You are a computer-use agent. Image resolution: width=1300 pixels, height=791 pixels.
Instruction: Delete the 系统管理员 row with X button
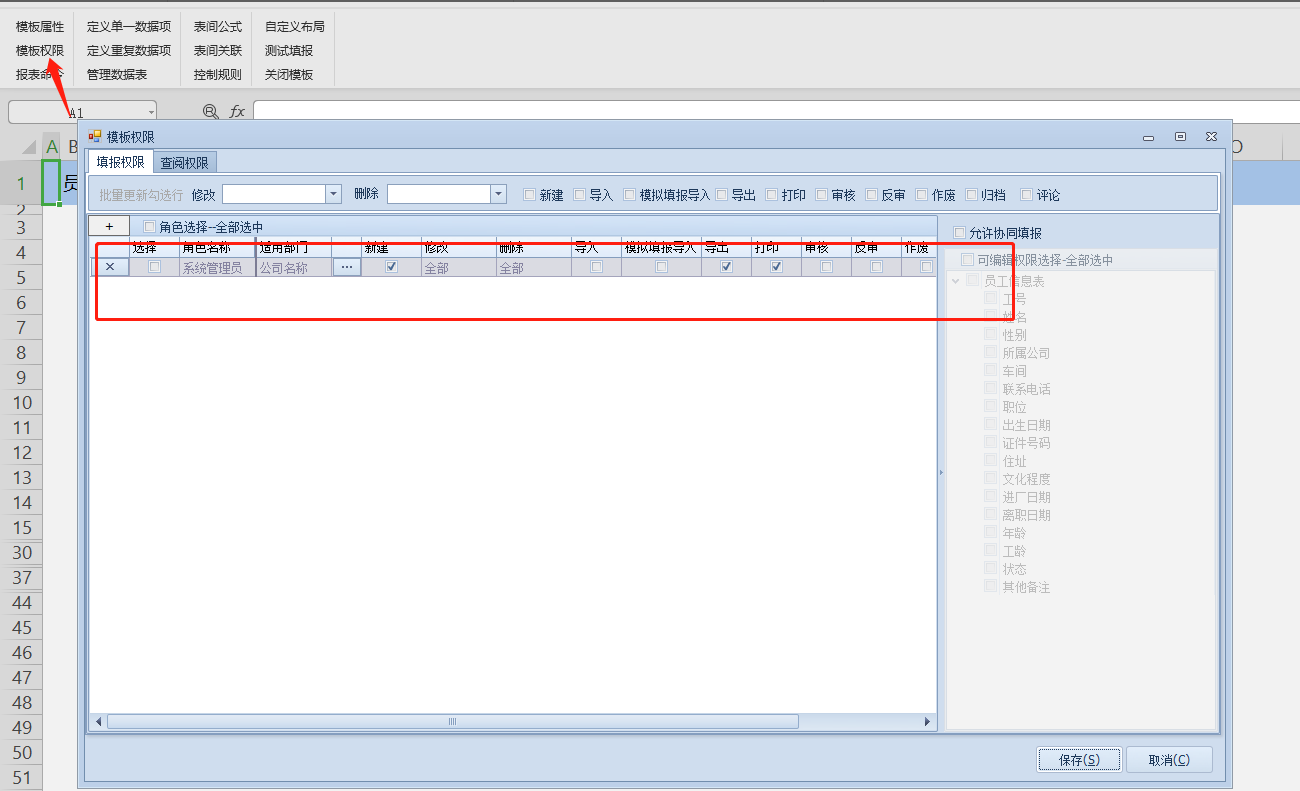(x=110, y=267)
